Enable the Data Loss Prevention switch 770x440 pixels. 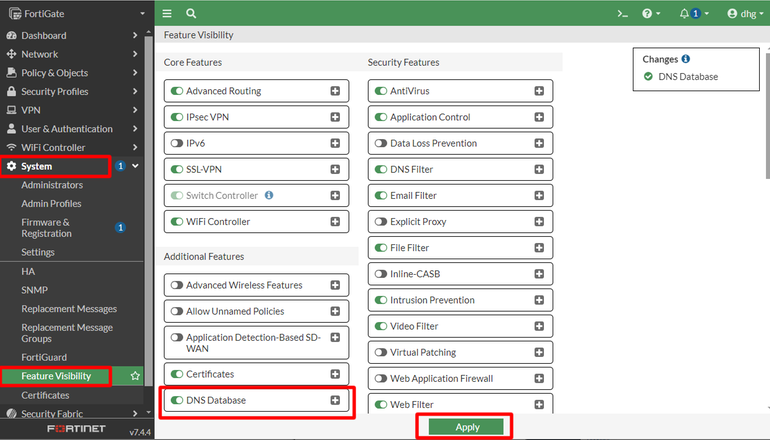click(x=381, y=143)
